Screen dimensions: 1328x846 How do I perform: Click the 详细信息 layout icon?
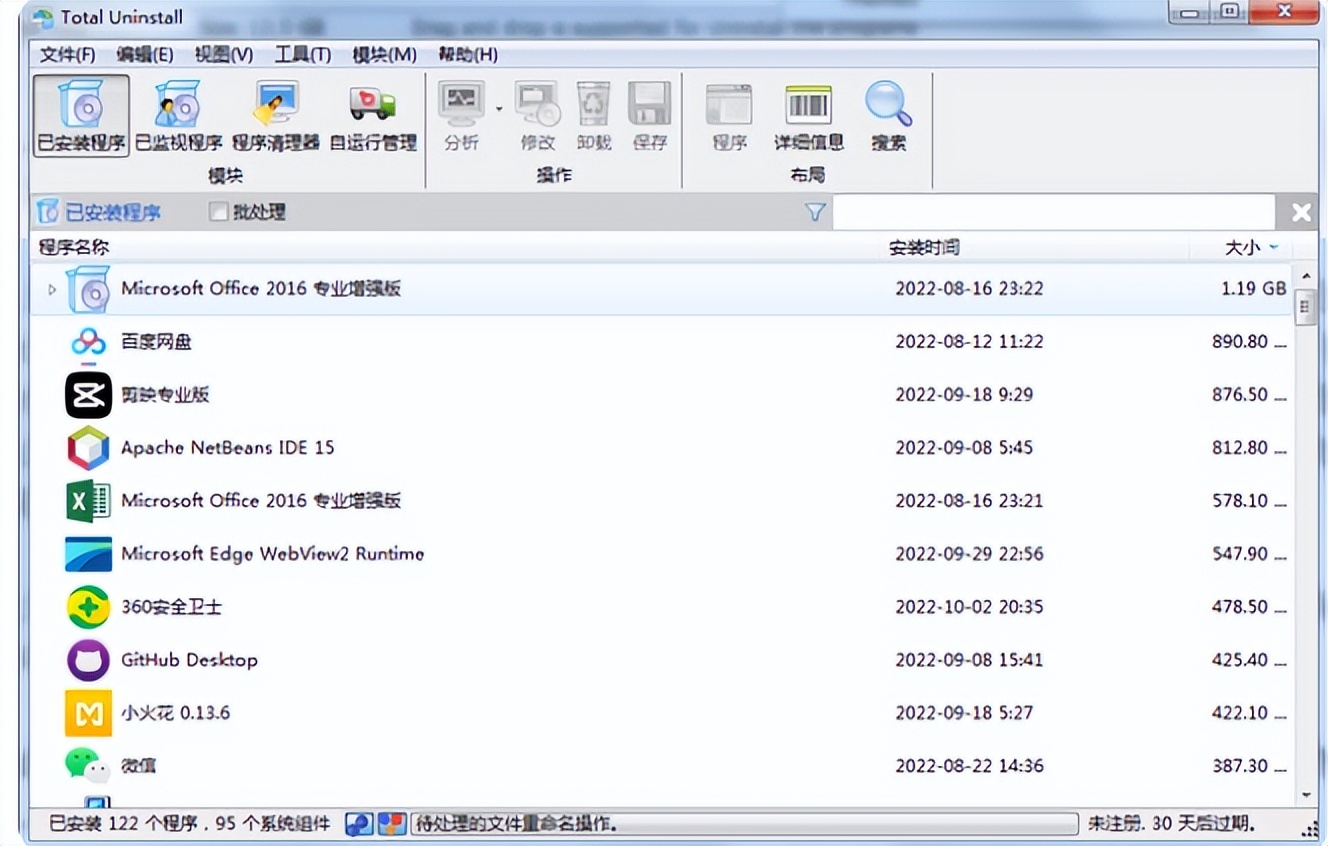[807, 115]
